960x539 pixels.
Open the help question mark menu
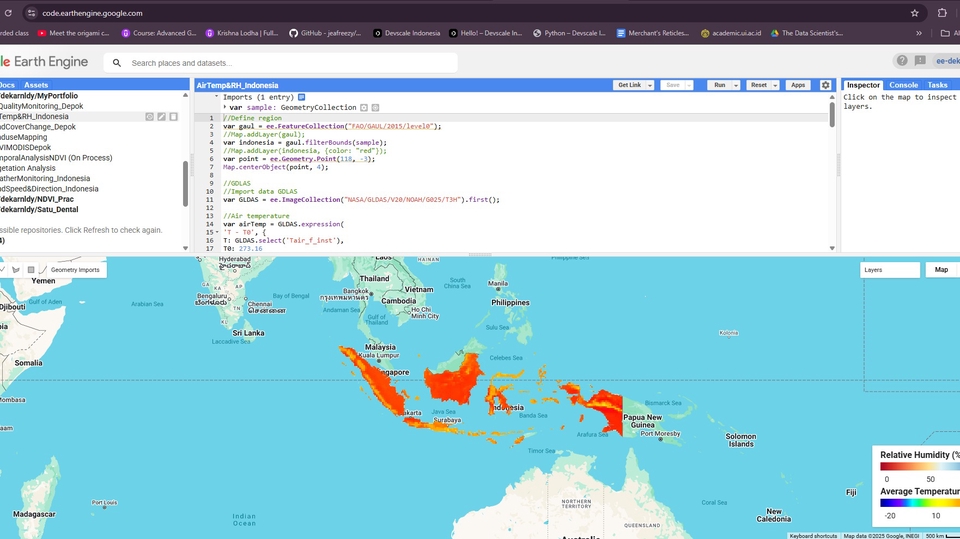coord(902,61)
